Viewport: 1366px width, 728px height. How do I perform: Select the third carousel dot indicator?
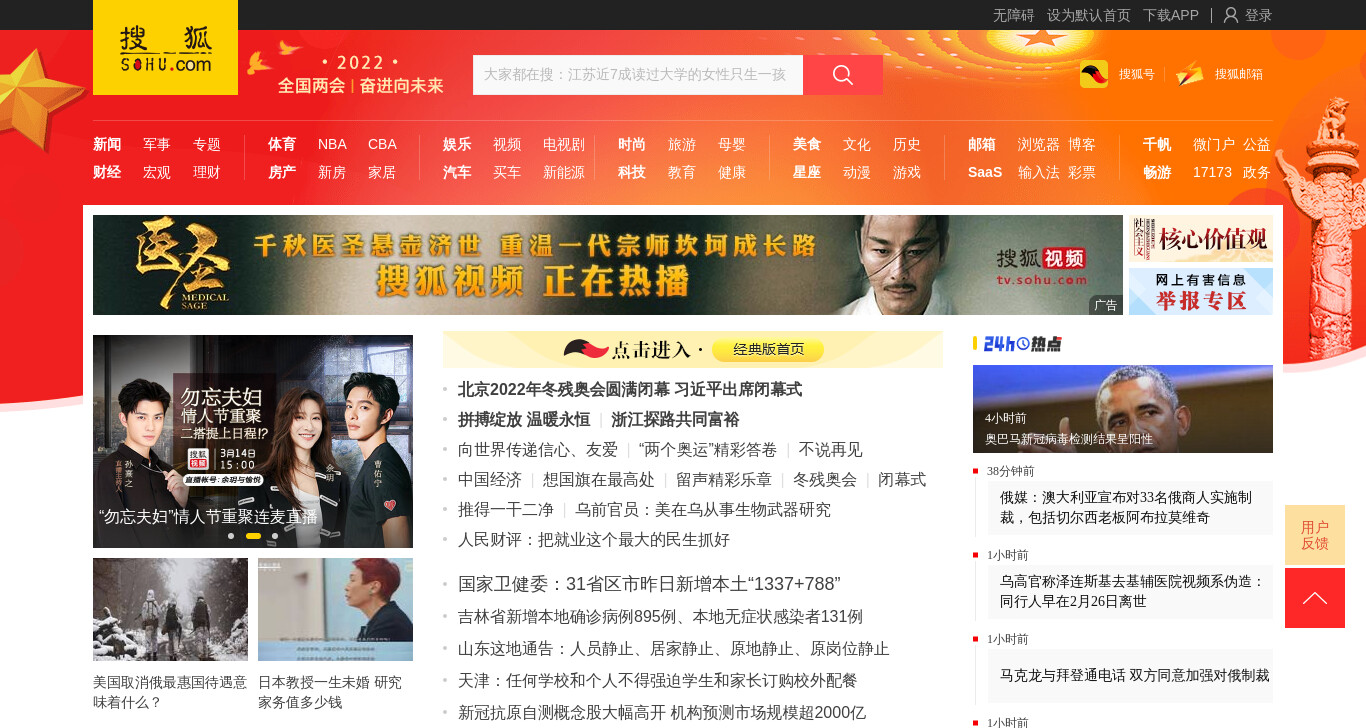pyautogui.click(x=275, y=536)
